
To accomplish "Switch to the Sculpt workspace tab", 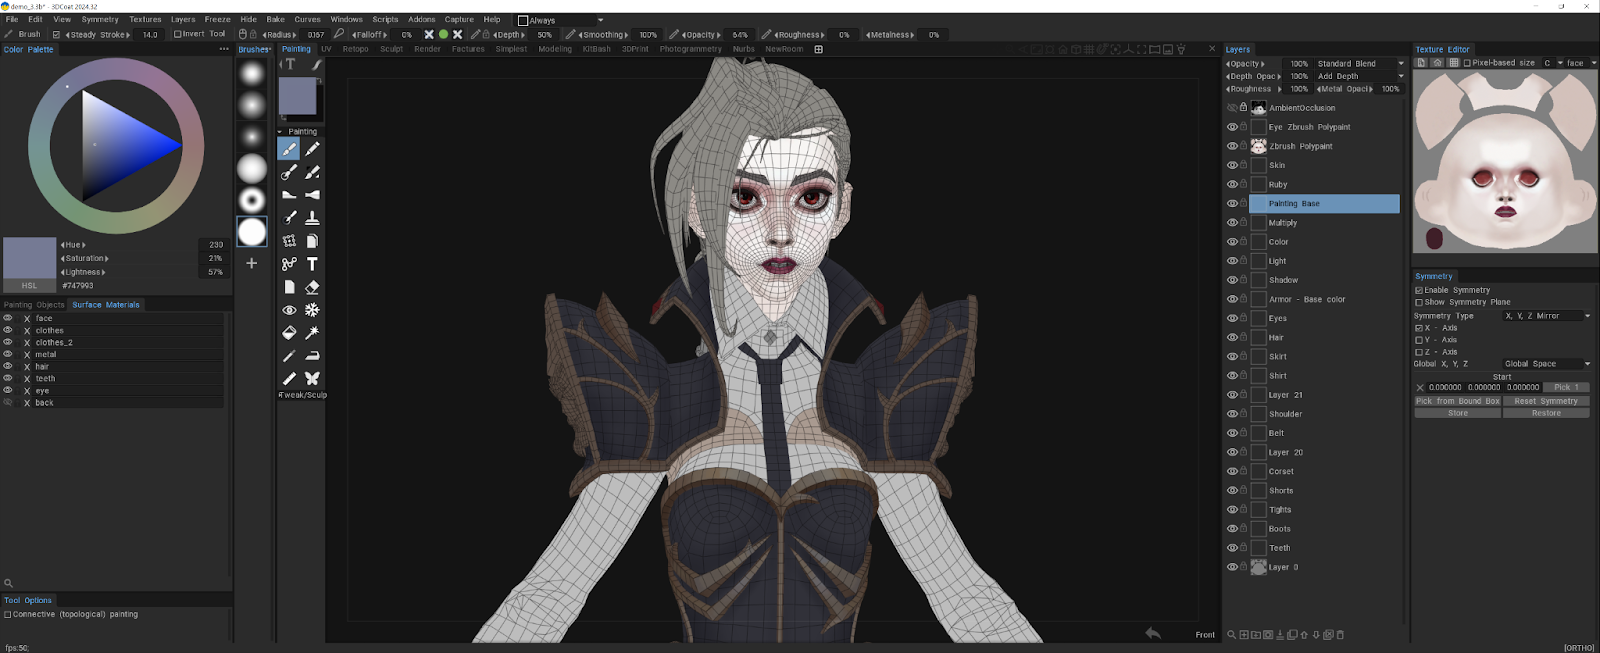I will coord(391,49).
